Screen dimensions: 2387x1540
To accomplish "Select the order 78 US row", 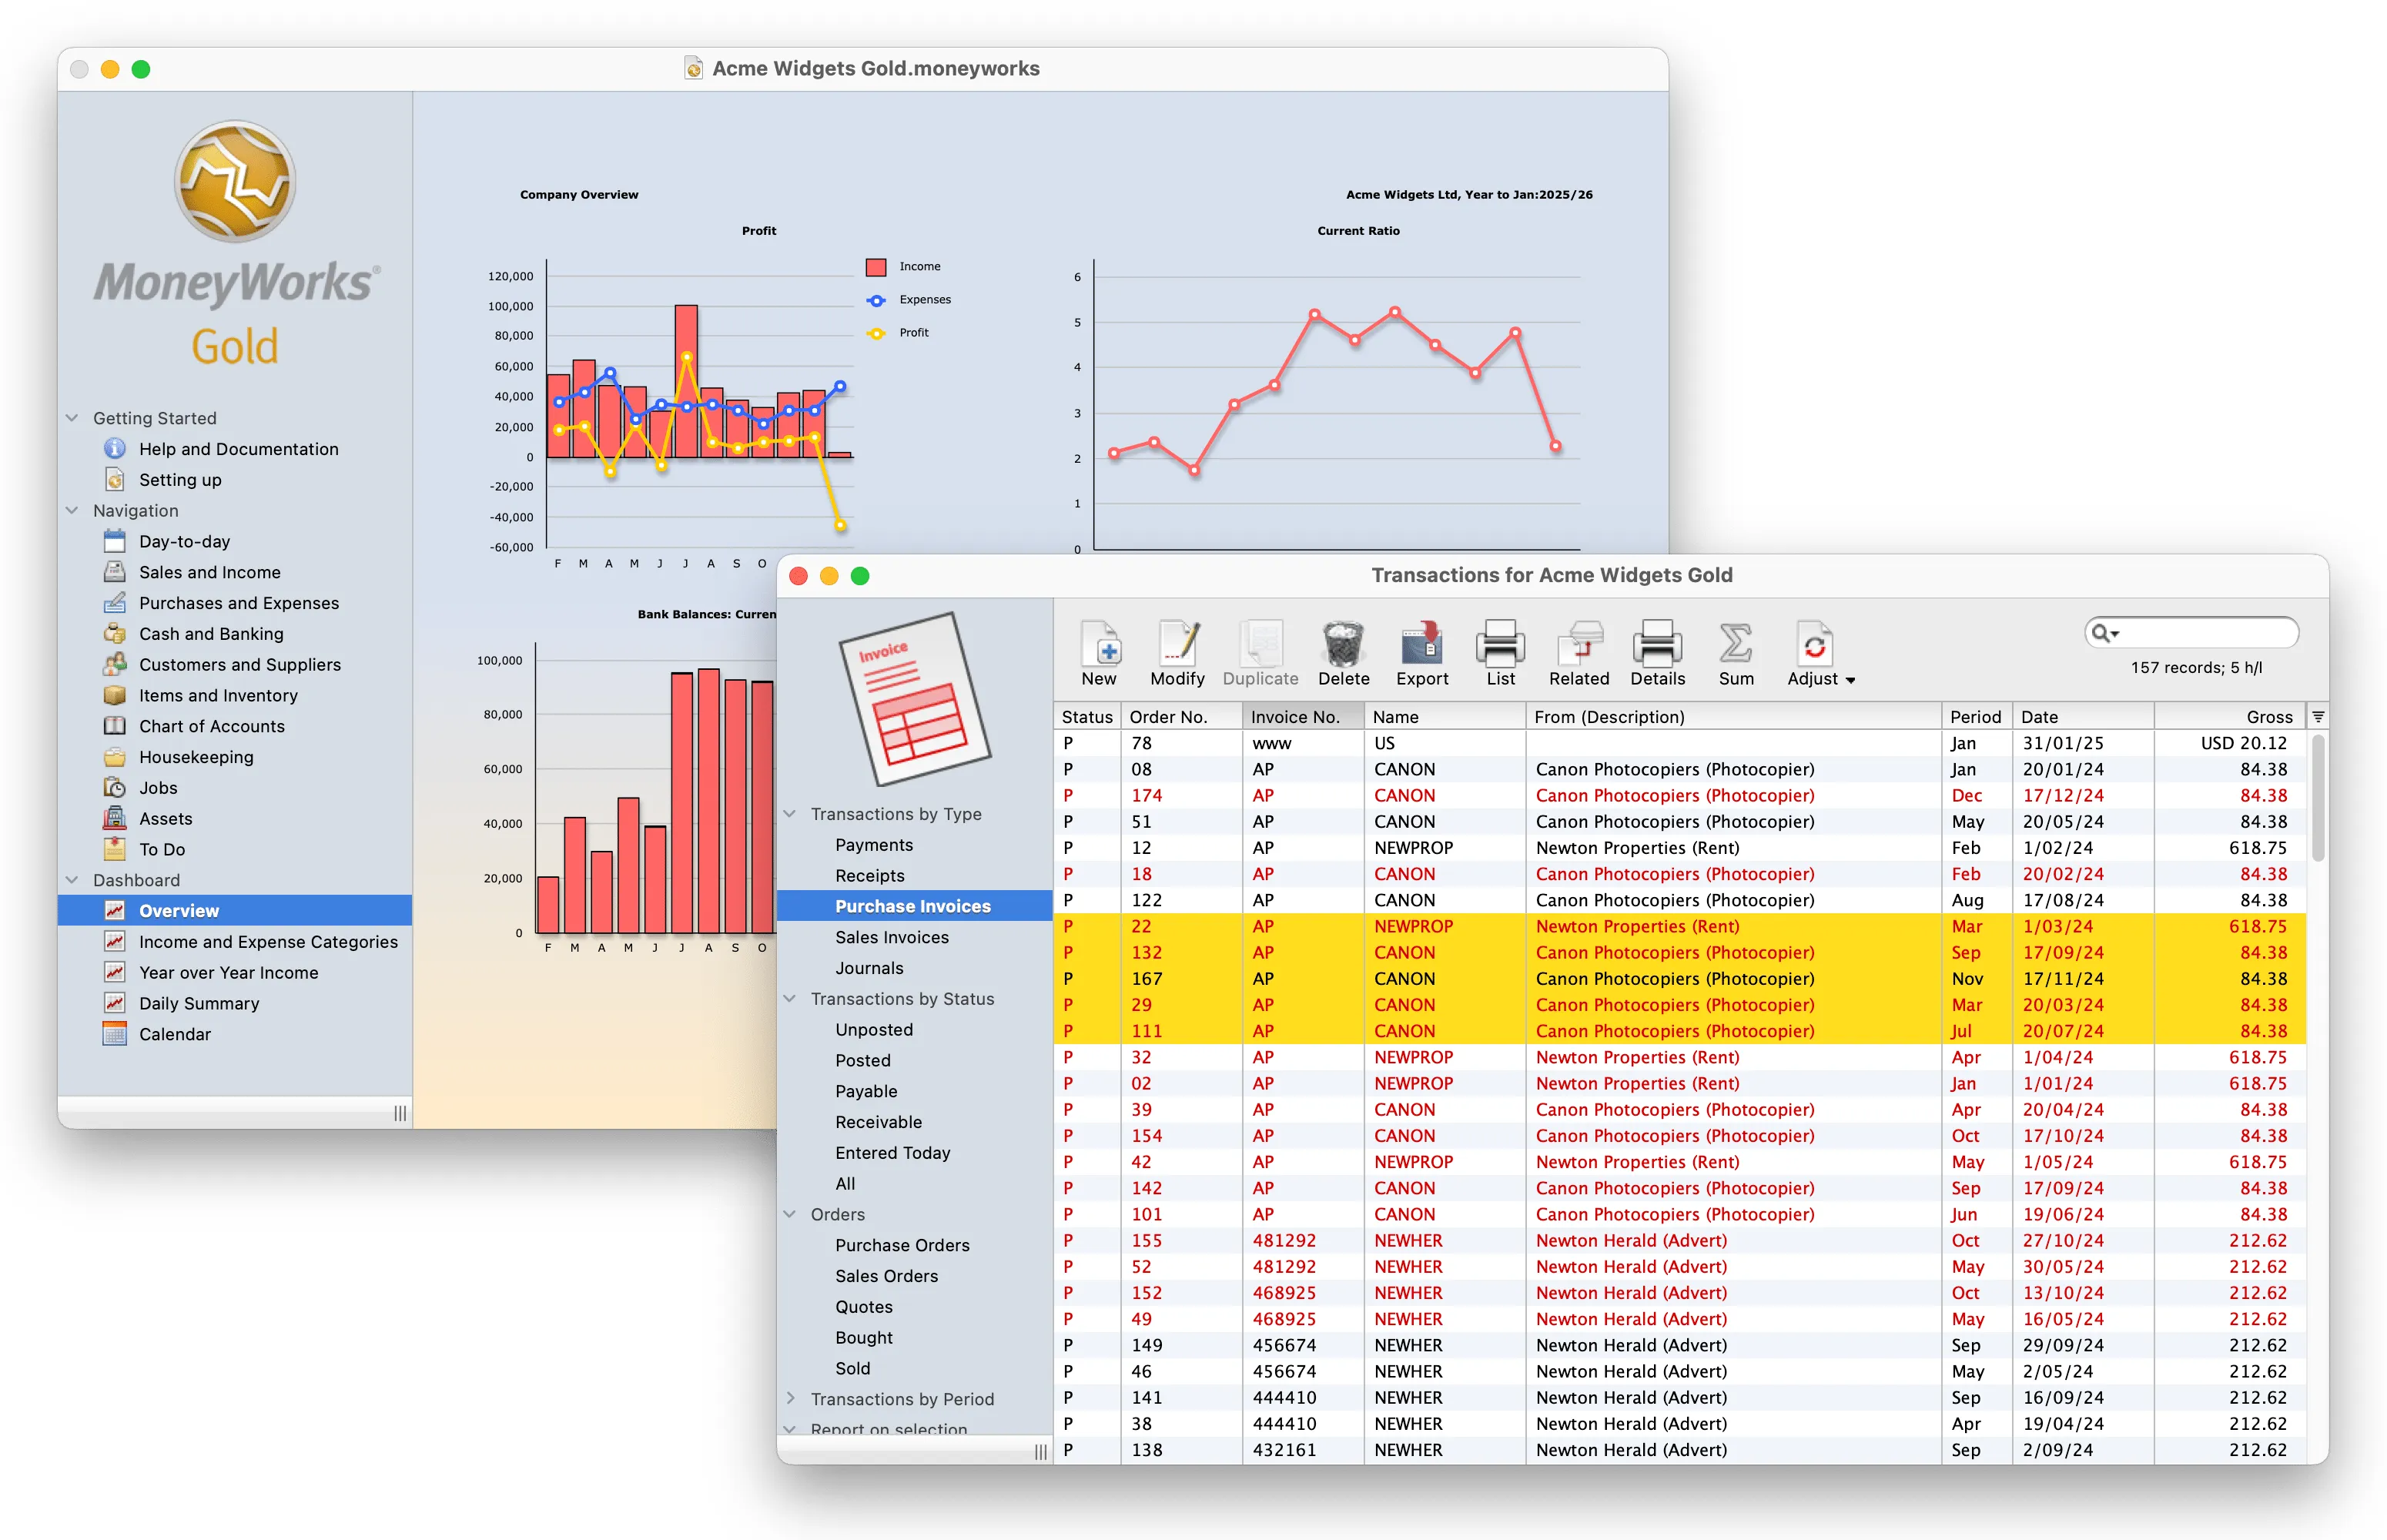I will 1680,743.
